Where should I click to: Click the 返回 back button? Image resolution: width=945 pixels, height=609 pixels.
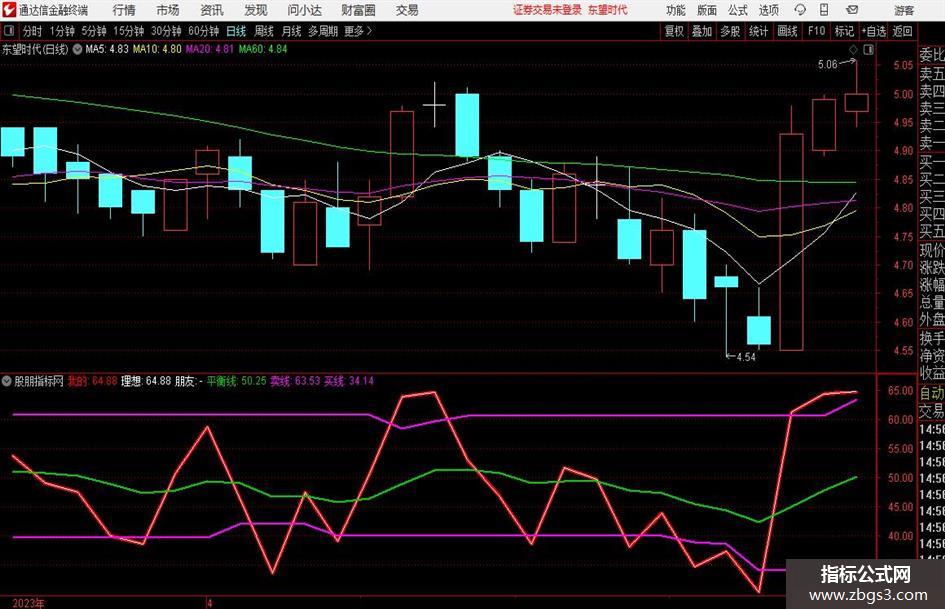tap(902, 31)
